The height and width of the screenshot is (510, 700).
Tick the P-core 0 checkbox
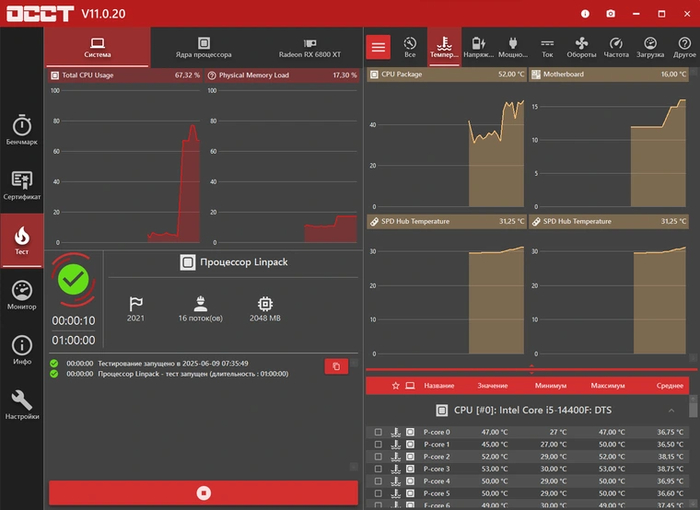(x=378, y=432)
